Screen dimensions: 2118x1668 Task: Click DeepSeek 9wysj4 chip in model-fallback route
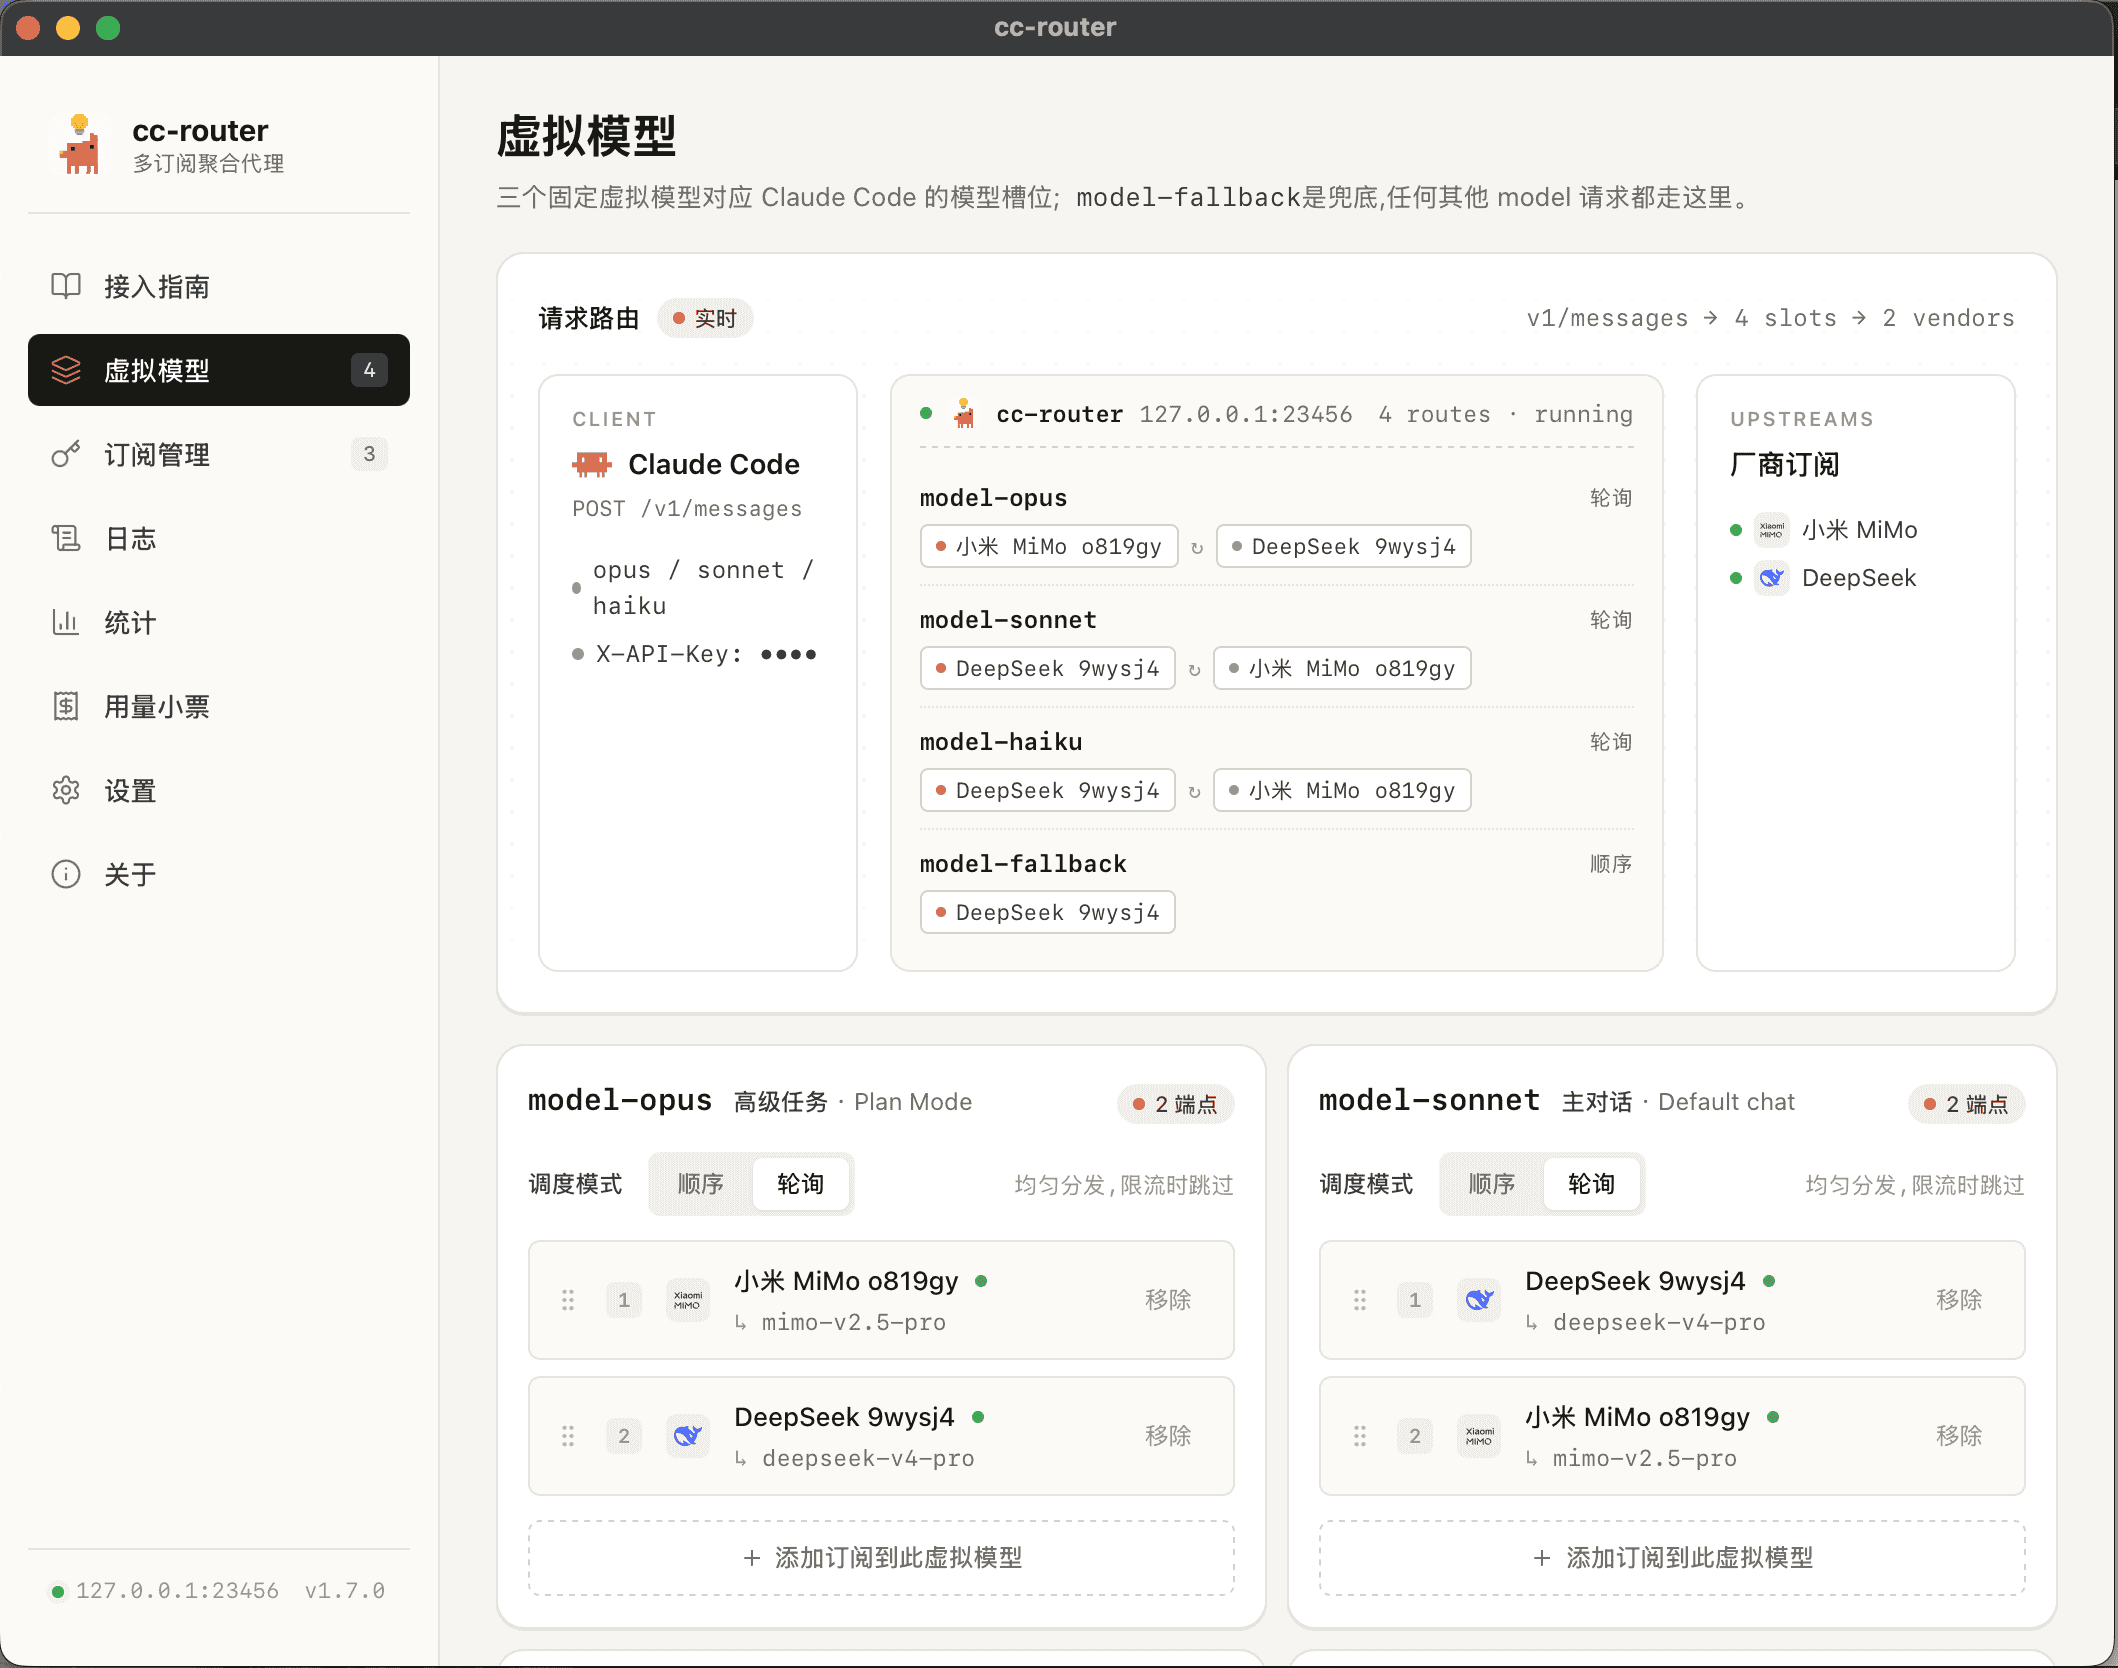tap(1048, 912)
